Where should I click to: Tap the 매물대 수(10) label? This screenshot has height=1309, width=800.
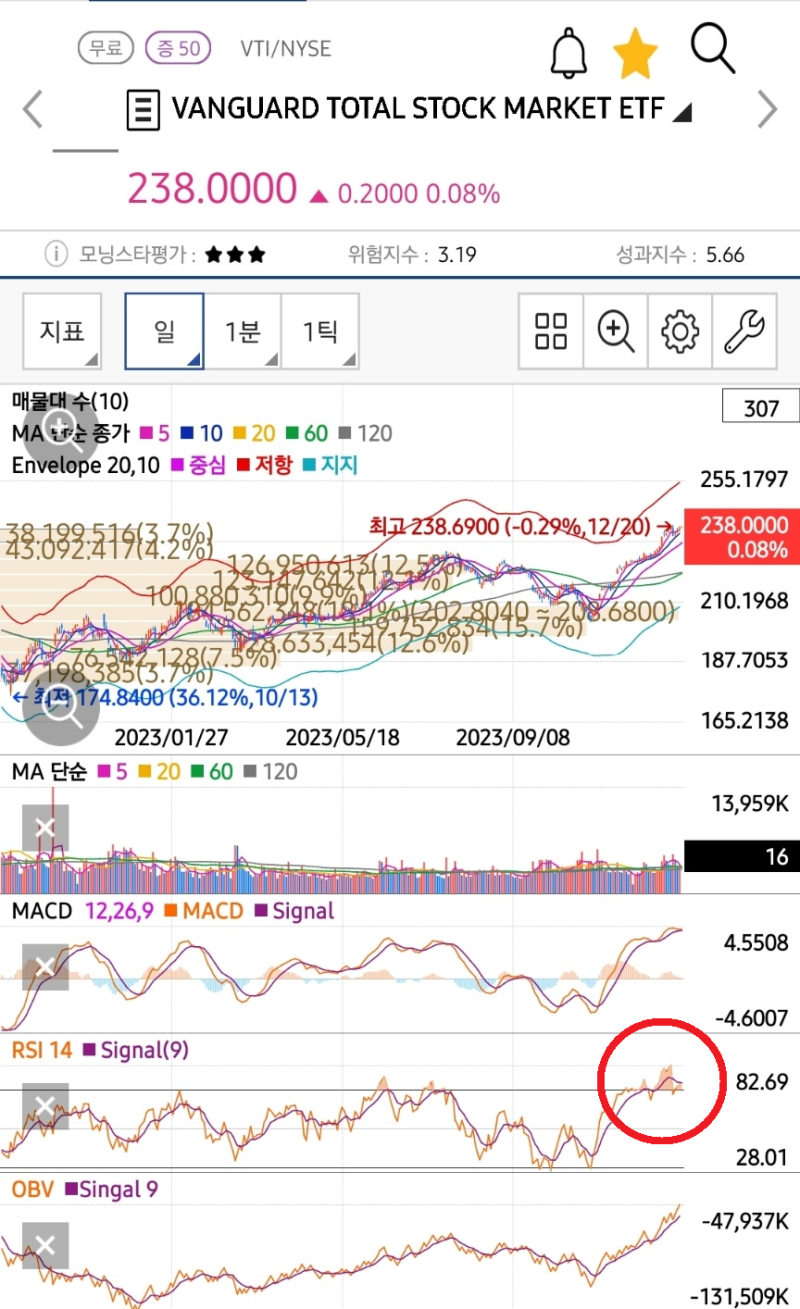[70, 402]
